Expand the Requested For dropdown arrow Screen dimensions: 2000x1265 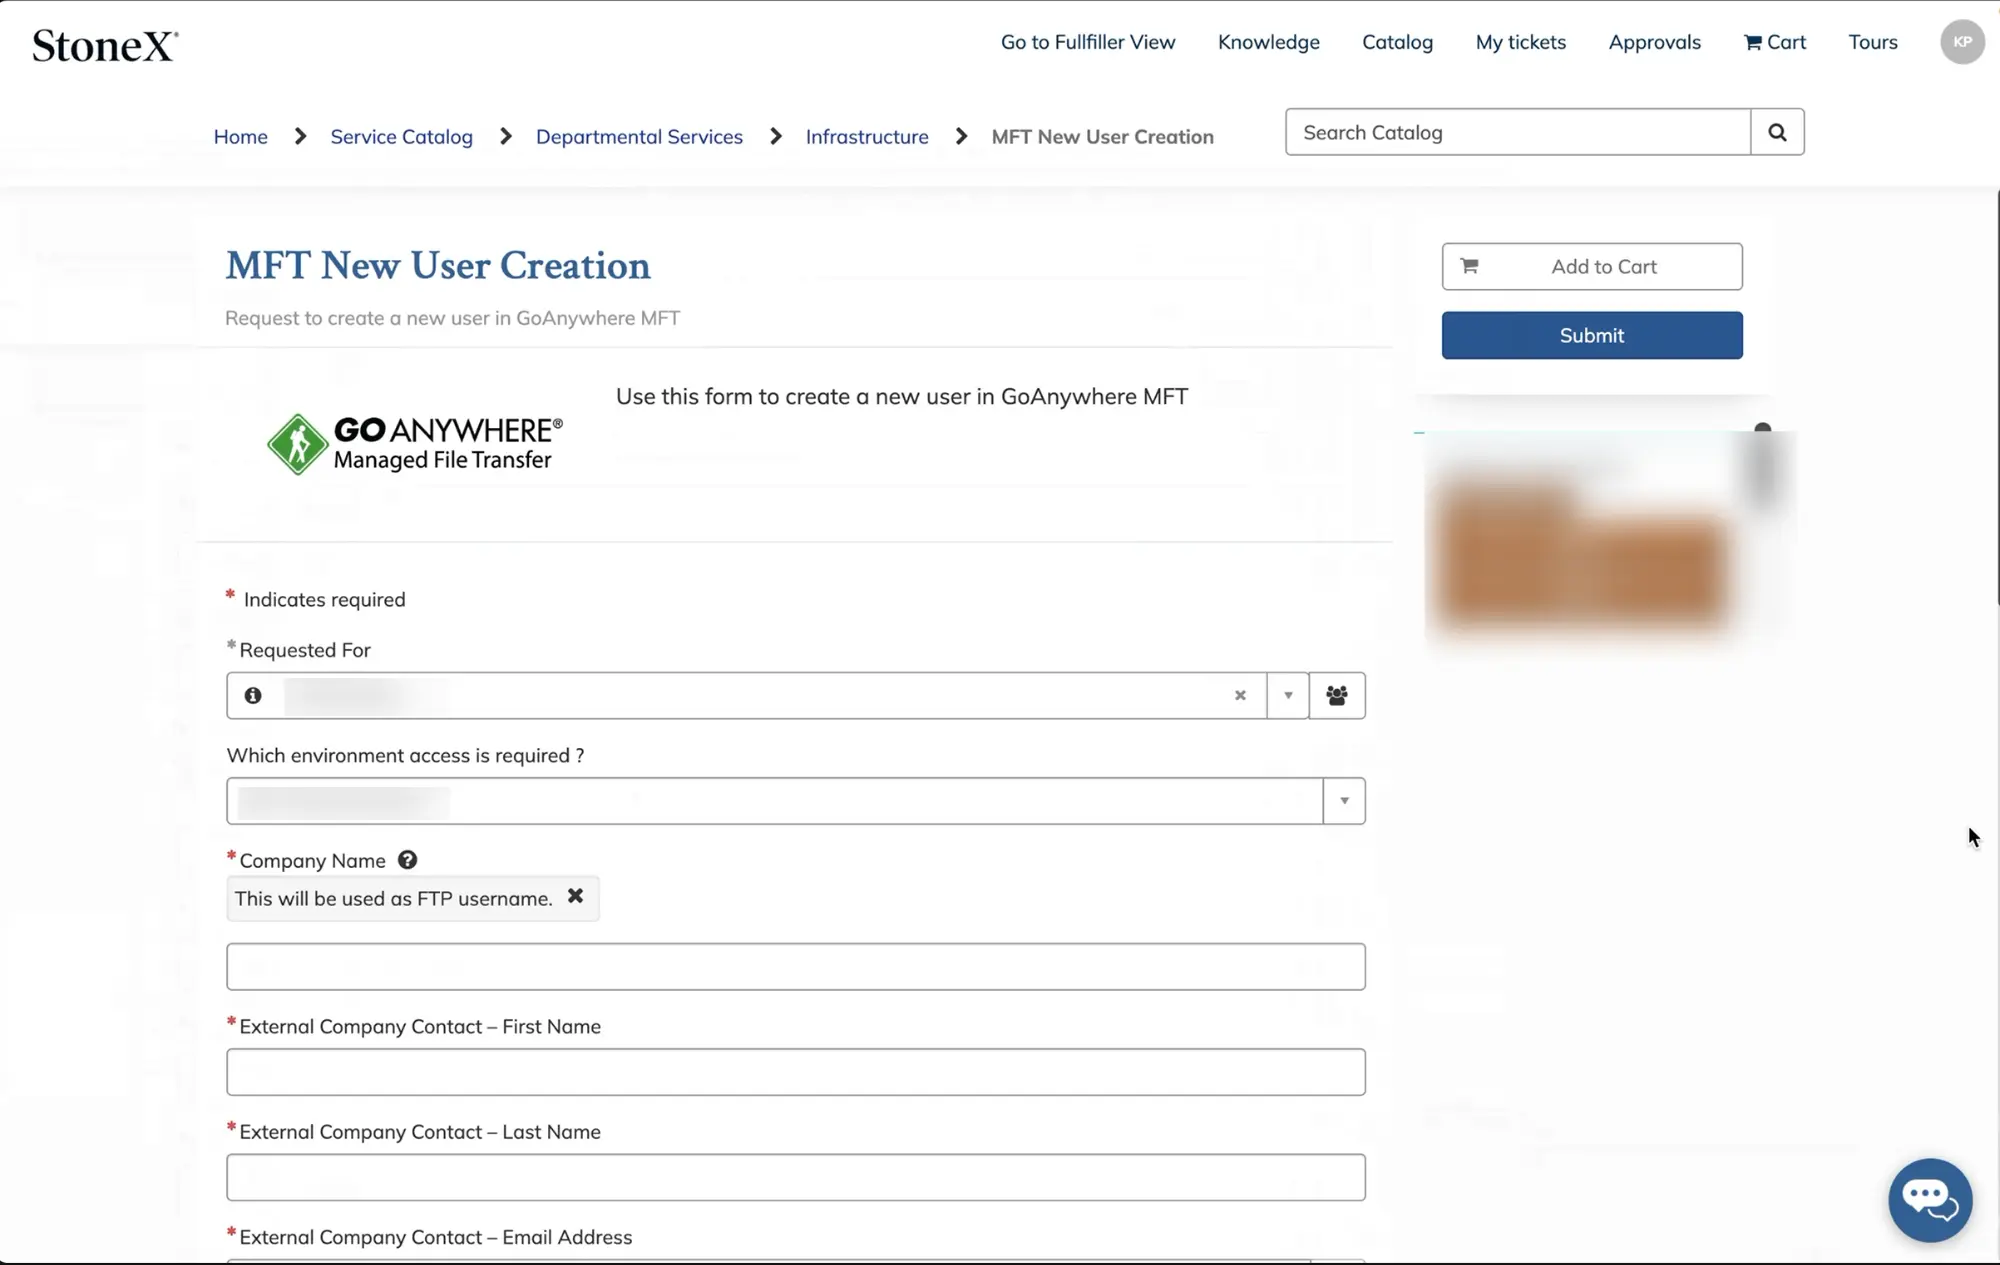[1288, 695]
